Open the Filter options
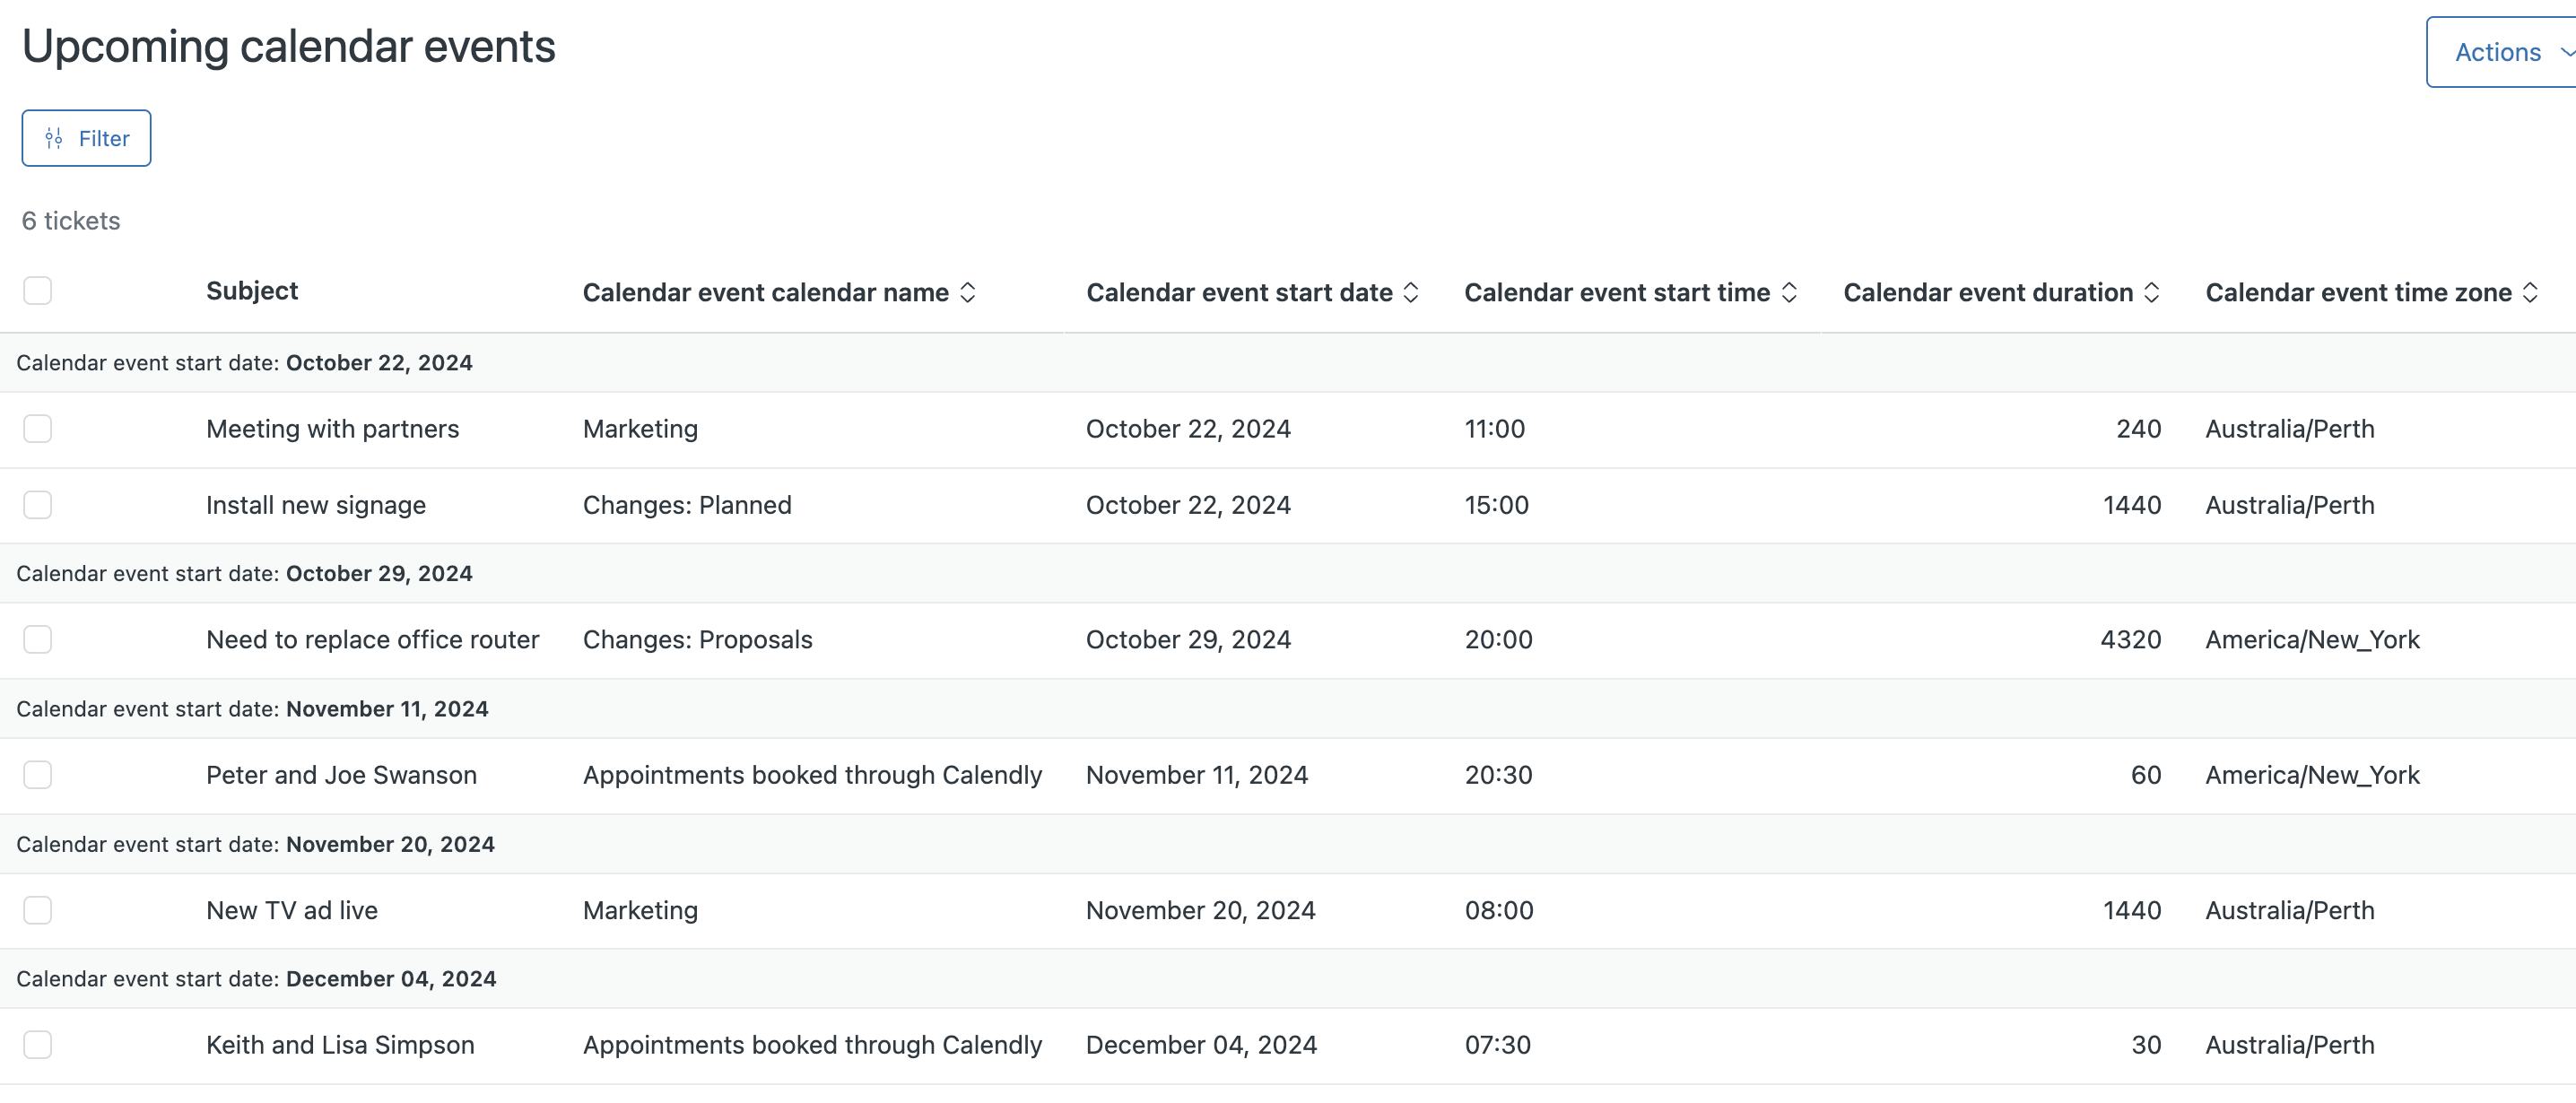Screen dimensions: 2576x1103 pos(86,138)
